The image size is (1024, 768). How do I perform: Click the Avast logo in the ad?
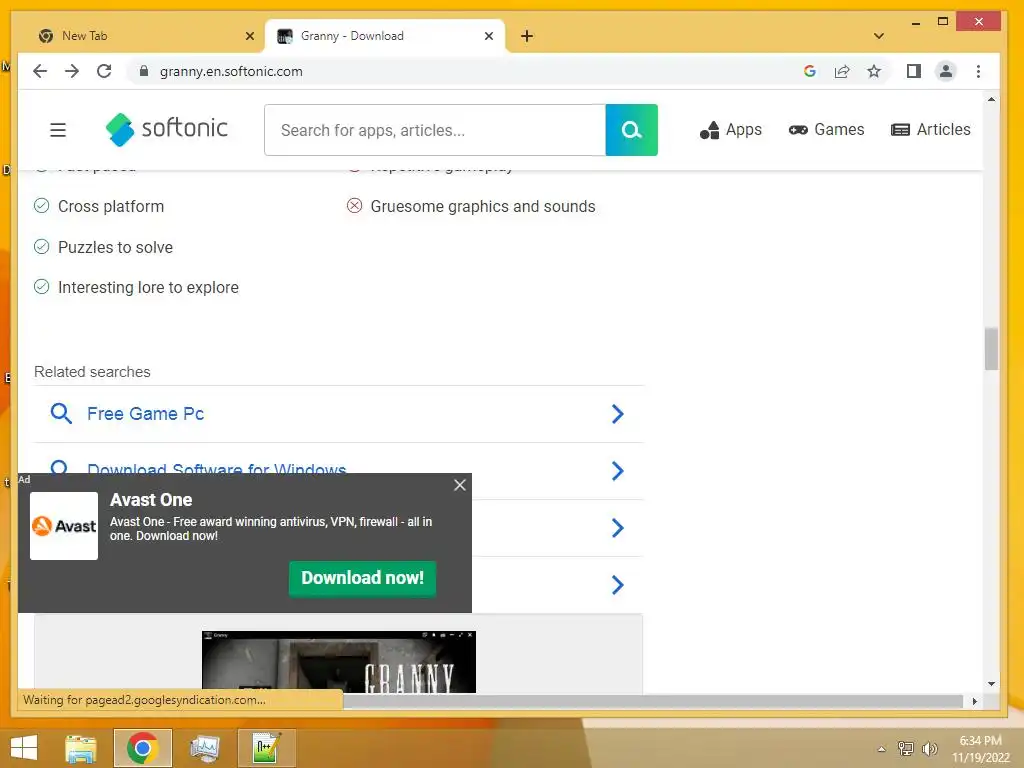[x=64, y=526]
